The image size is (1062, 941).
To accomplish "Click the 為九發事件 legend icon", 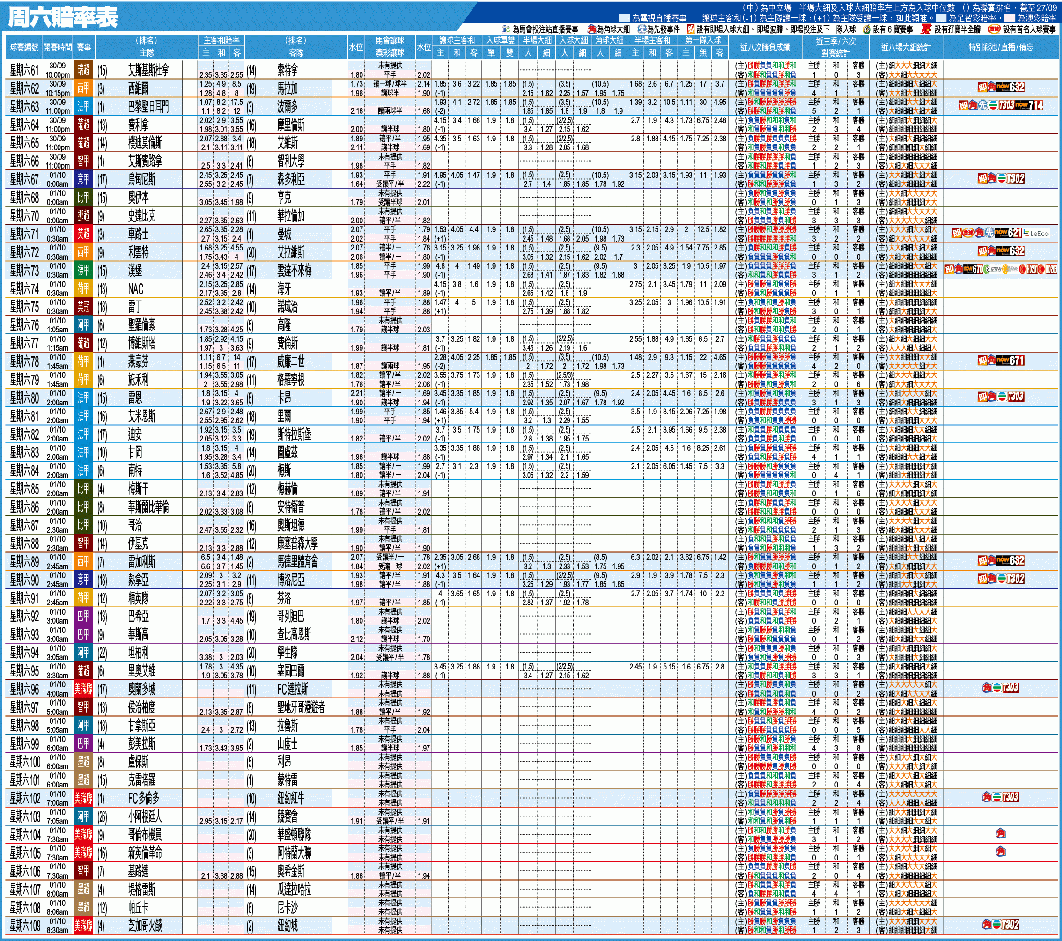I will coord(641,30).
